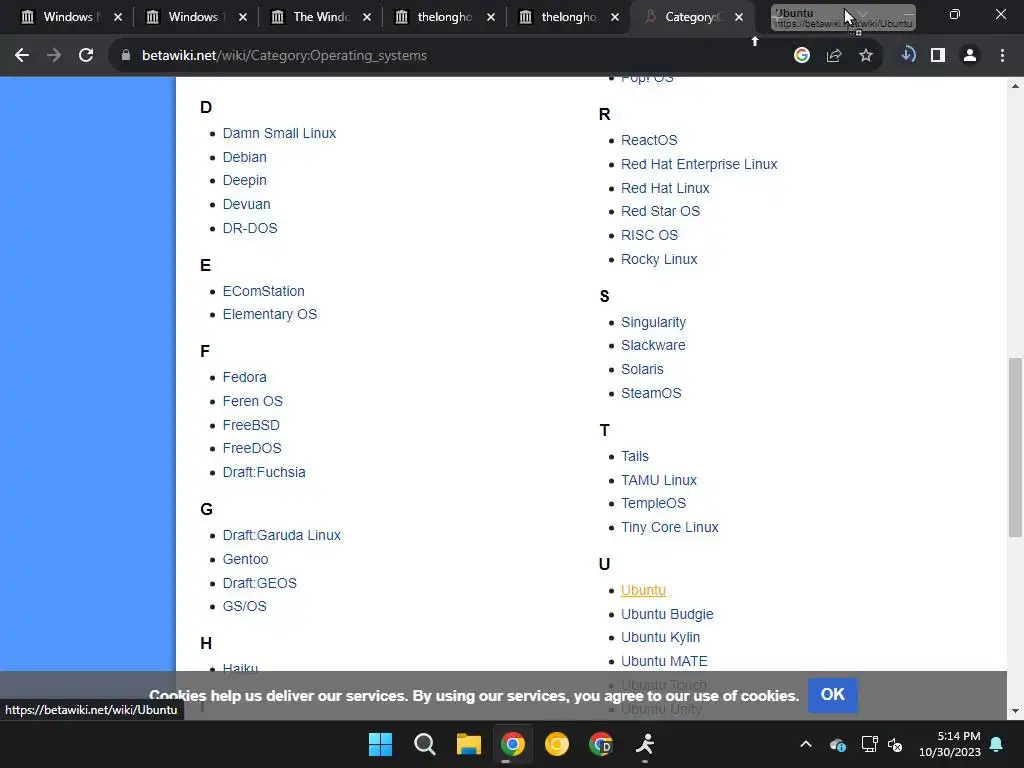Screen dimensions: 1024x768
Task: Open the downloads icon in the toolbar
Action: [908, 56]
